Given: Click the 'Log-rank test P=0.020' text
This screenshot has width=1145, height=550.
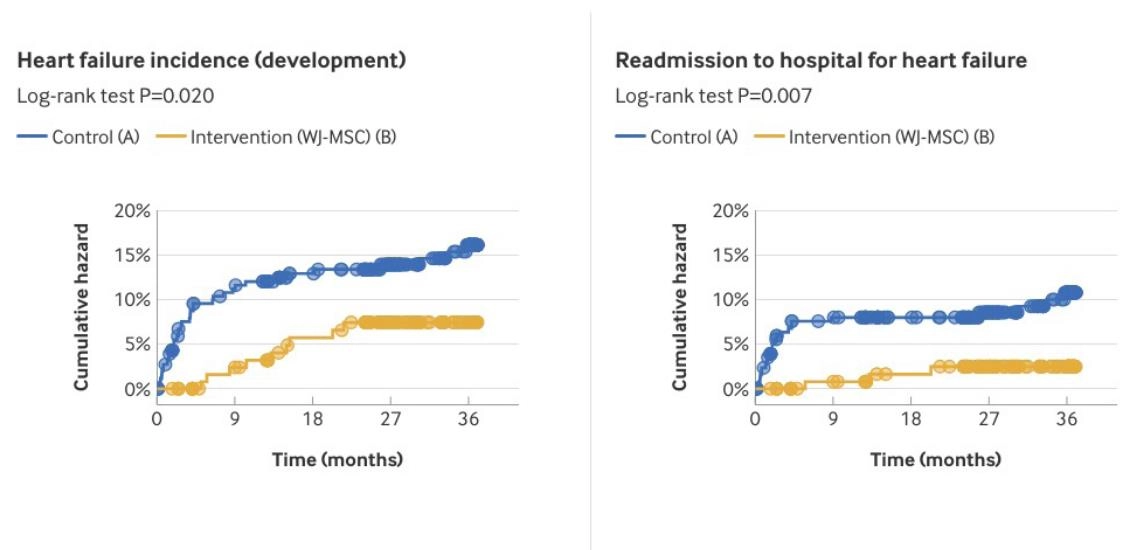Looking at the screenshot, I should [x=116, y=96].
